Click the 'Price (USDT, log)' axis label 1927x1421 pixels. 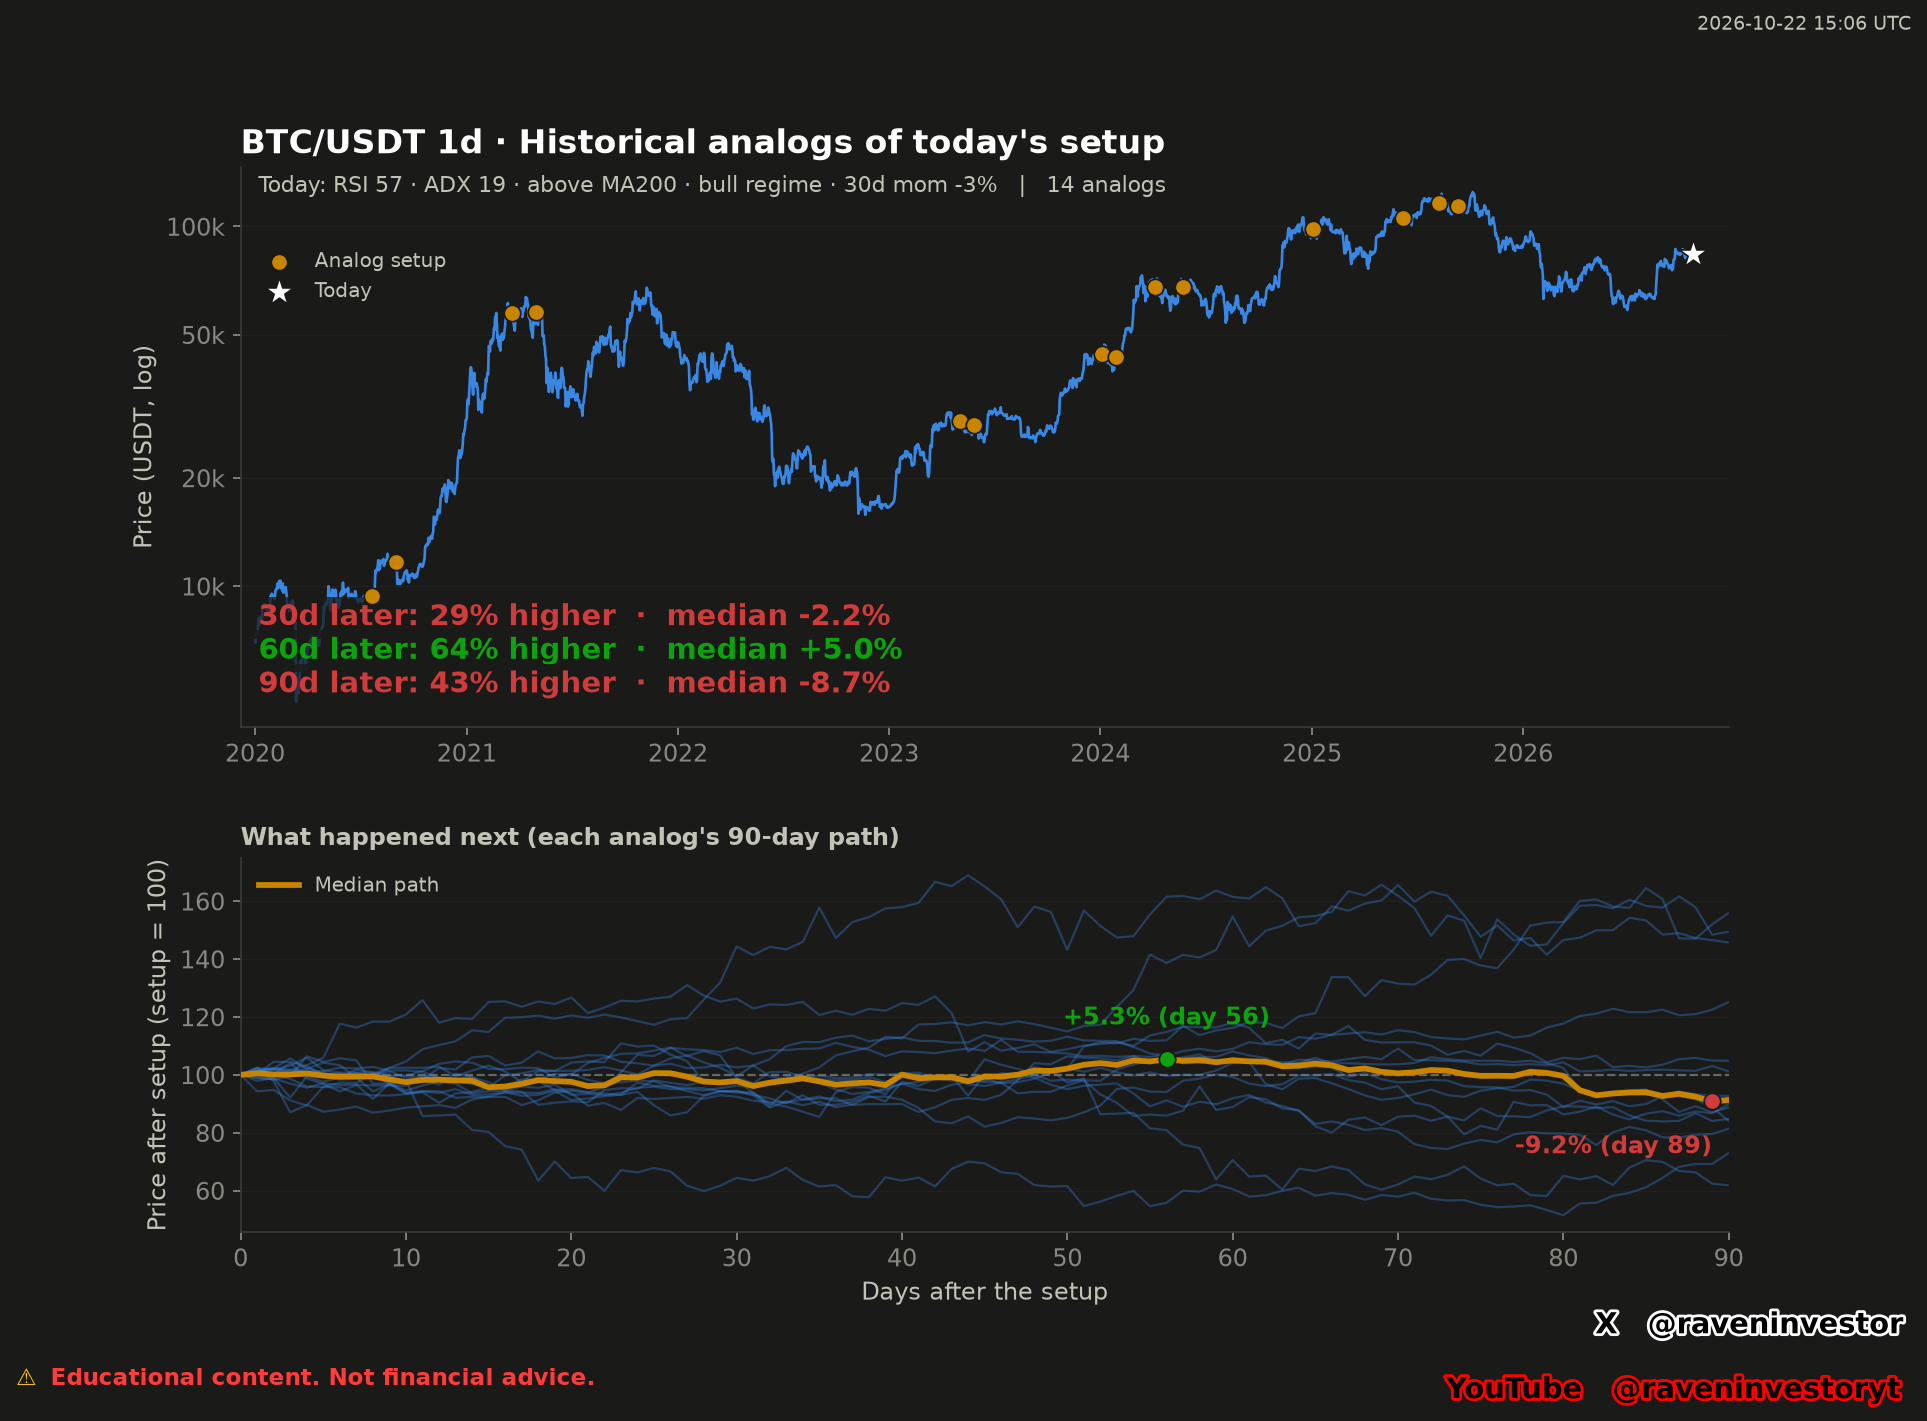(143, 447)
